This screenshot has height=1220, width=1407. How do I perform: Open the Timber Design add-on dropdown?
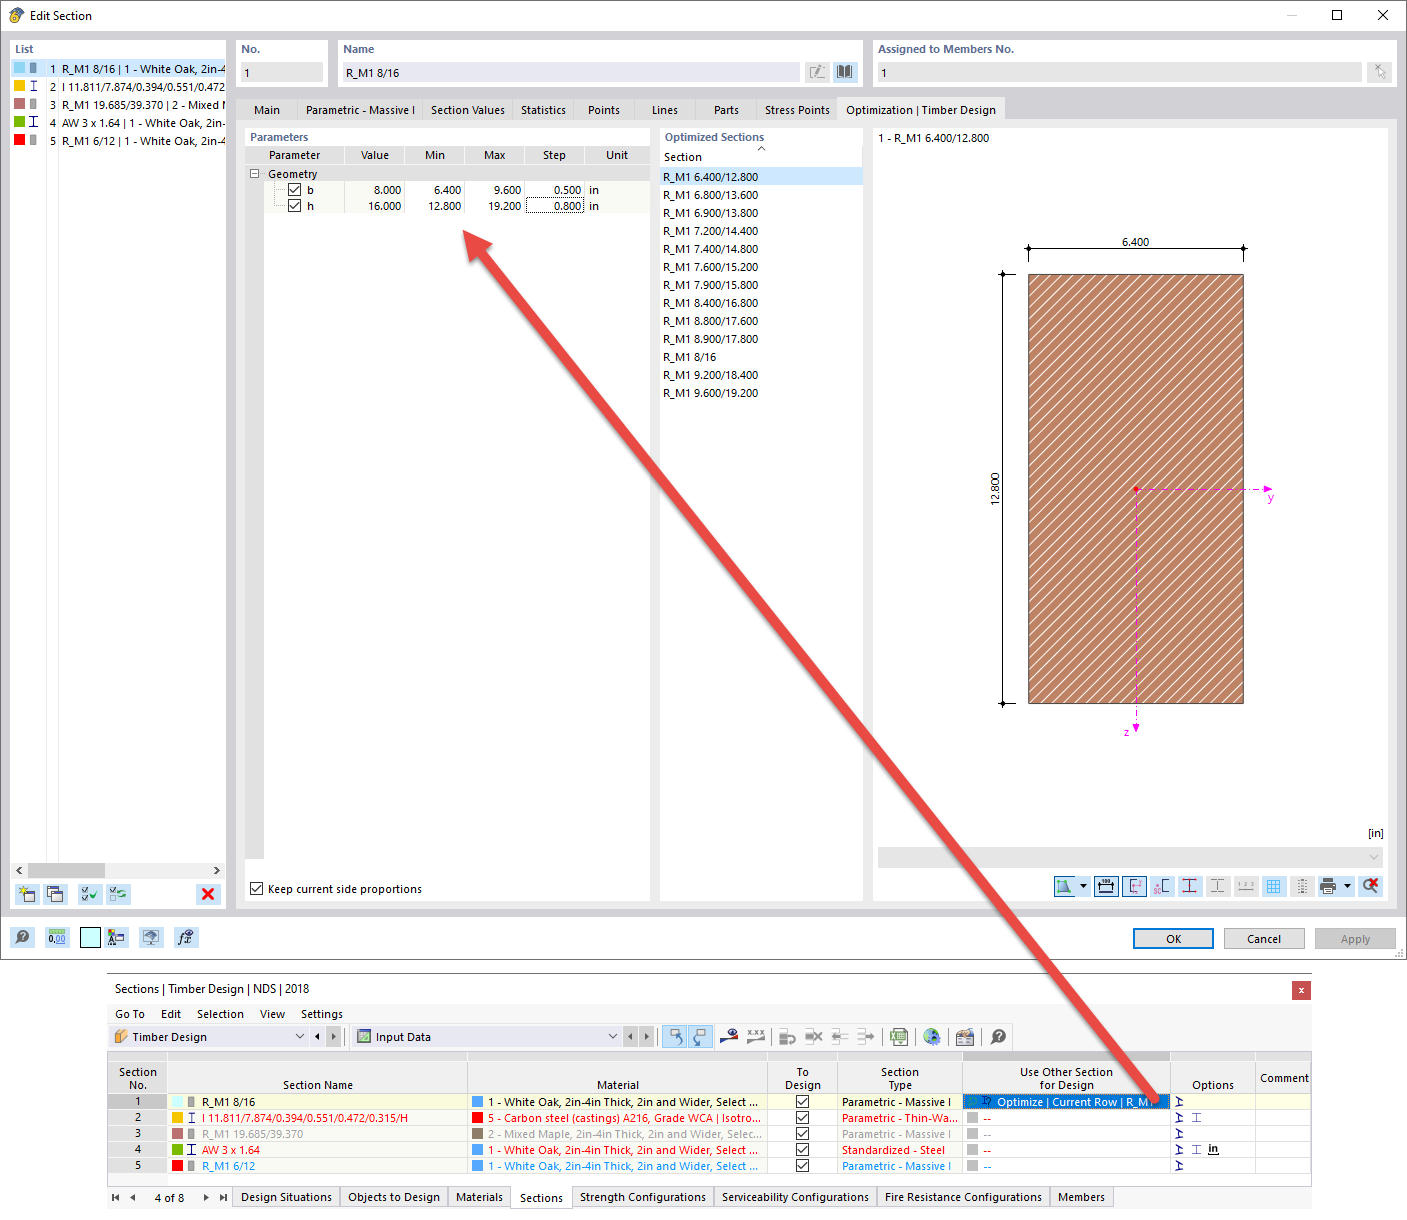click(x=300, y=1037)
